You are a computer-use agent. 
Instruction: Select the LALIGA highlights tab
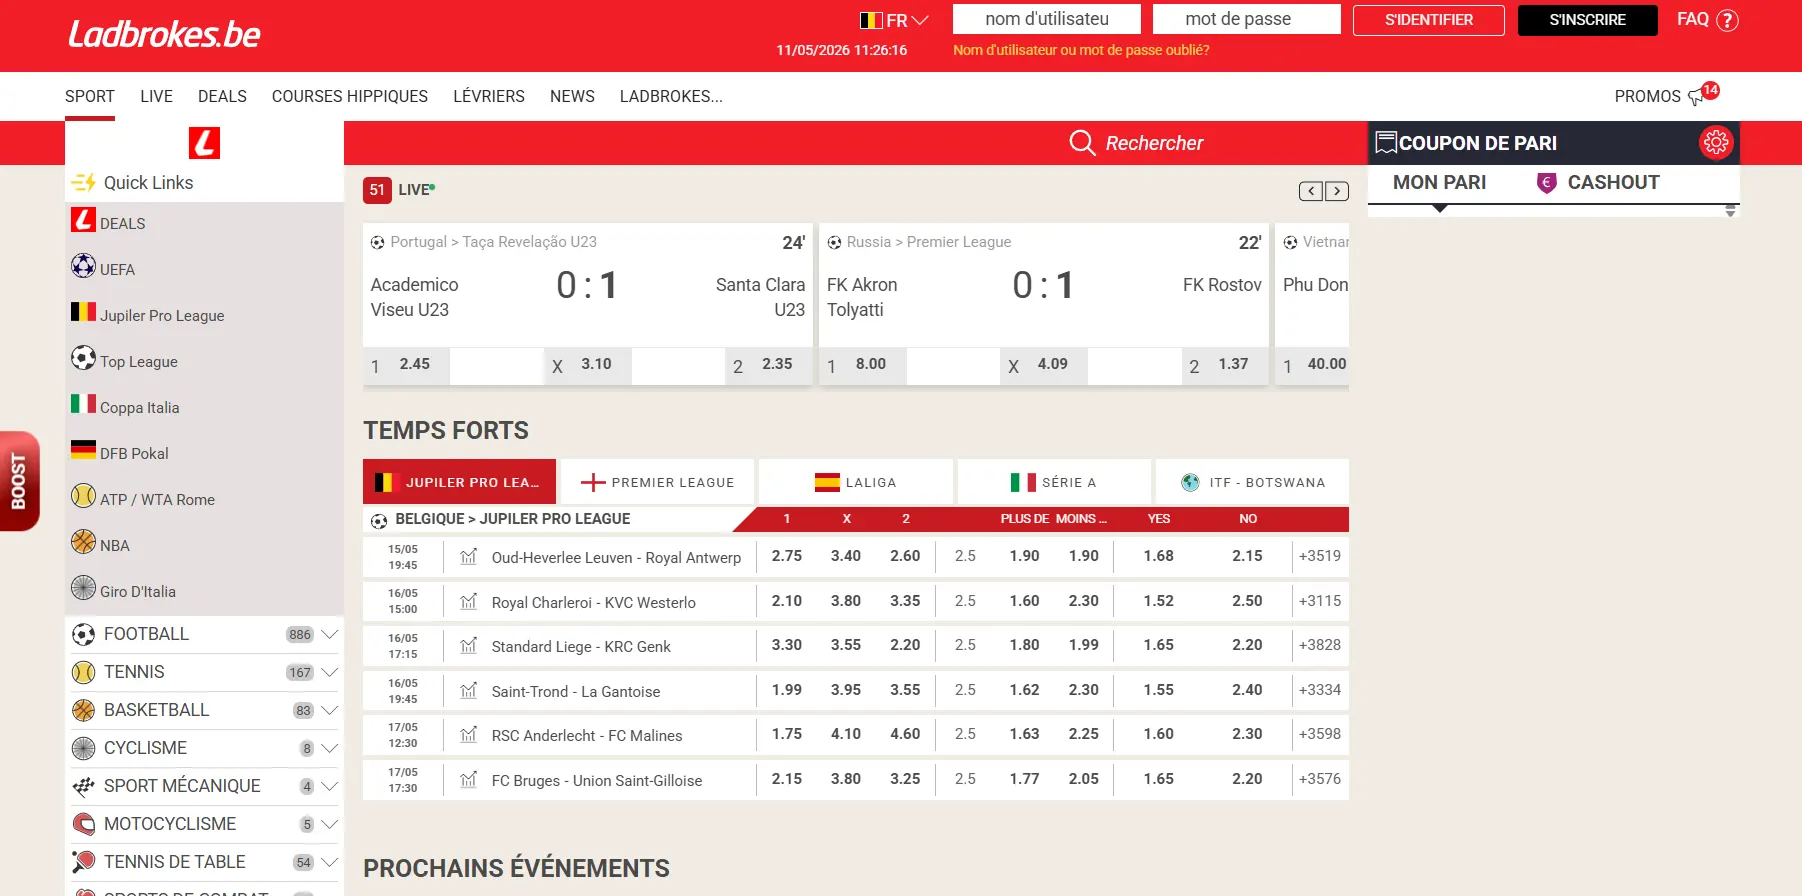(x=856, y=482)
